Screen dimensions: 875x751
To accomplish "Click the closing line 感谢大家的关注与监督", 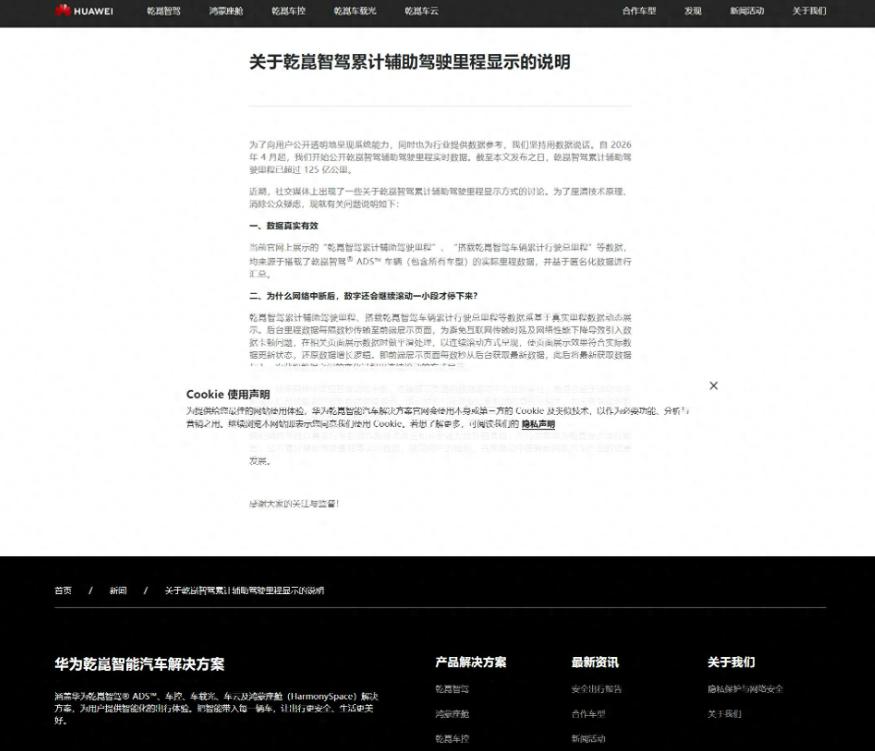I will 294,504.
